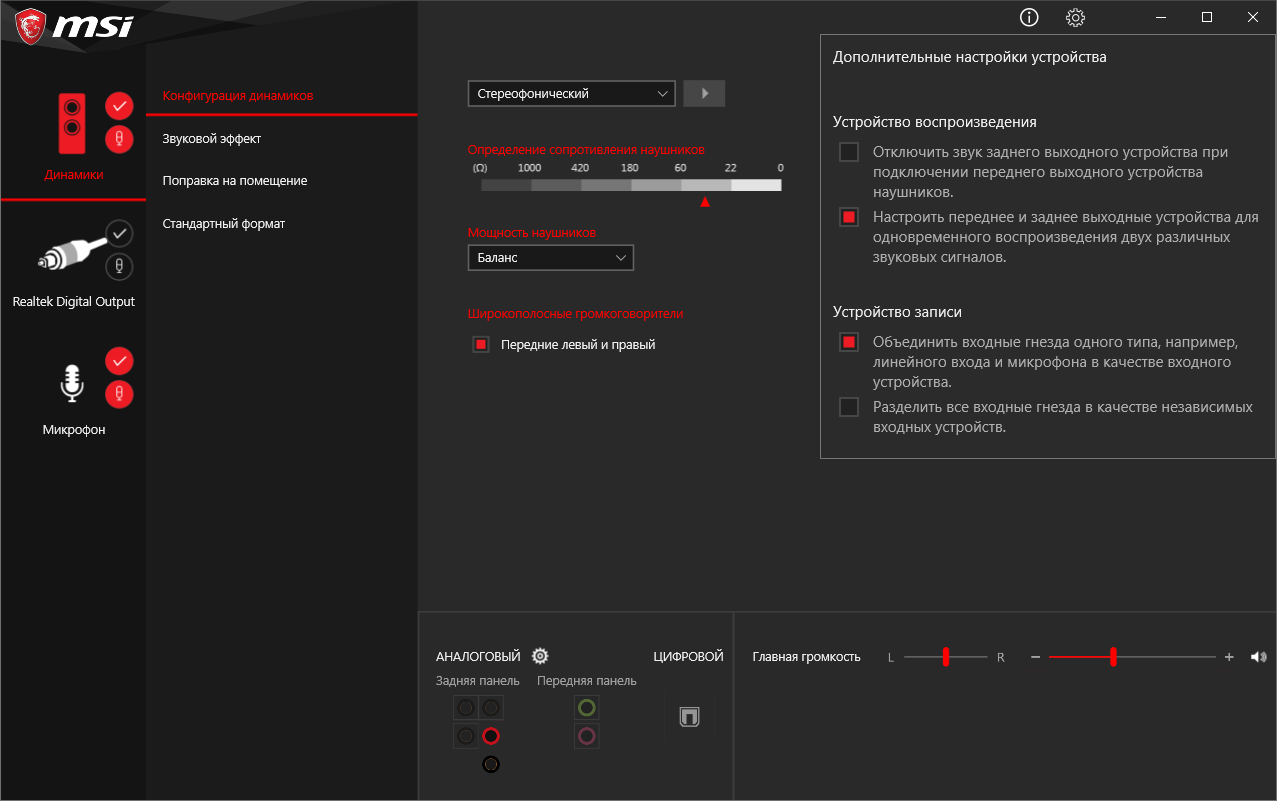Click the Устройство записи heading
The height and width of the screenshot is (801, 1277).
(898, 312)
